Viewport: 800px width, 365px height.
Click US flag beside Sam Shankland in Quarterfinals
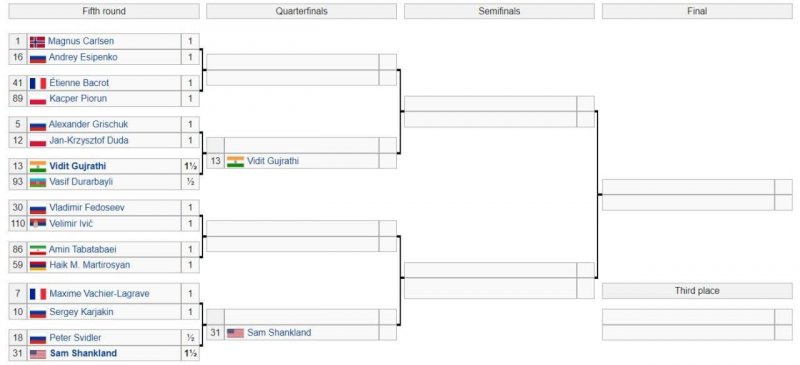click(x=235, y=333)
